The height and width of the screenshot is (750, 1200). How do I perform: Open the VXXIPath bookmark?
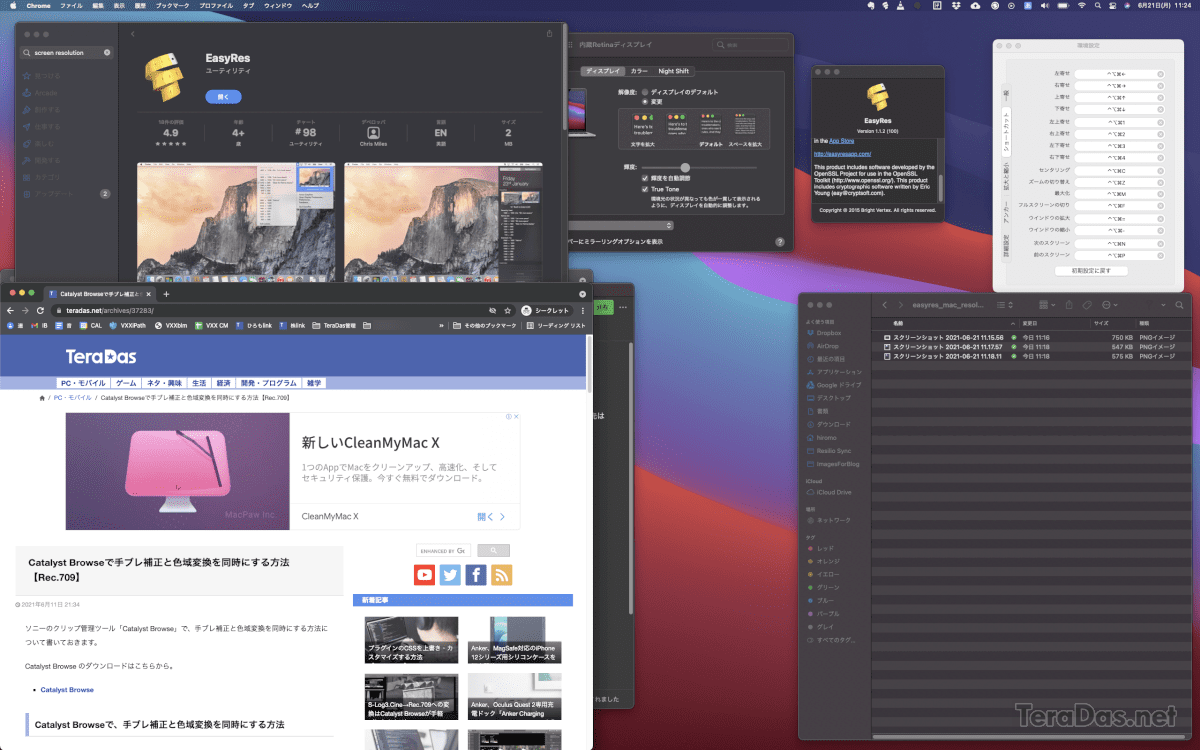pyautogui.click(x=128, y=326)
